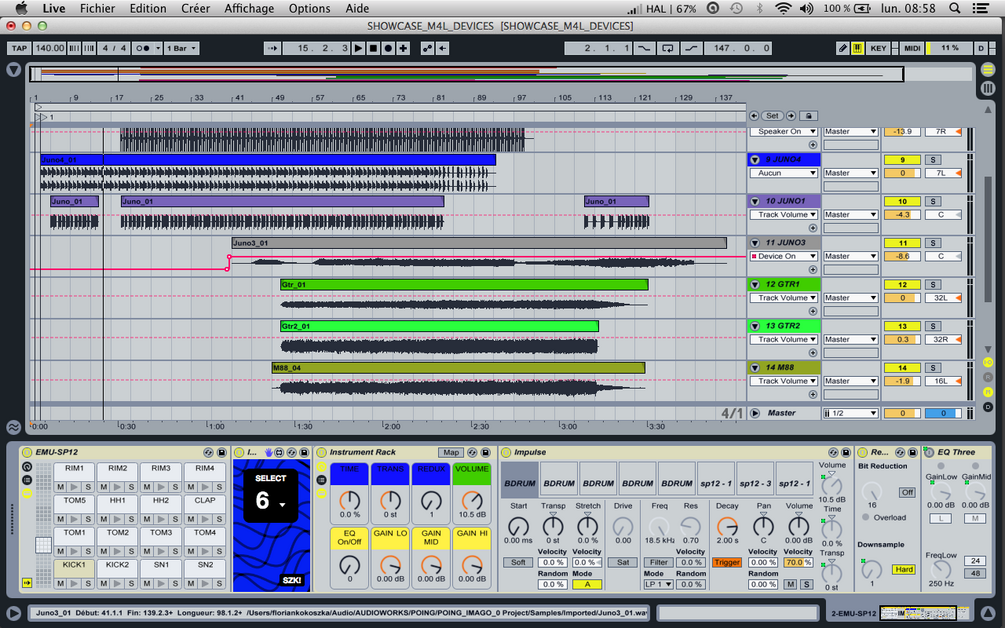Click Map button in Instrument Rack
The width and height of the screenshot is (1005, 628).
[451, 452]
